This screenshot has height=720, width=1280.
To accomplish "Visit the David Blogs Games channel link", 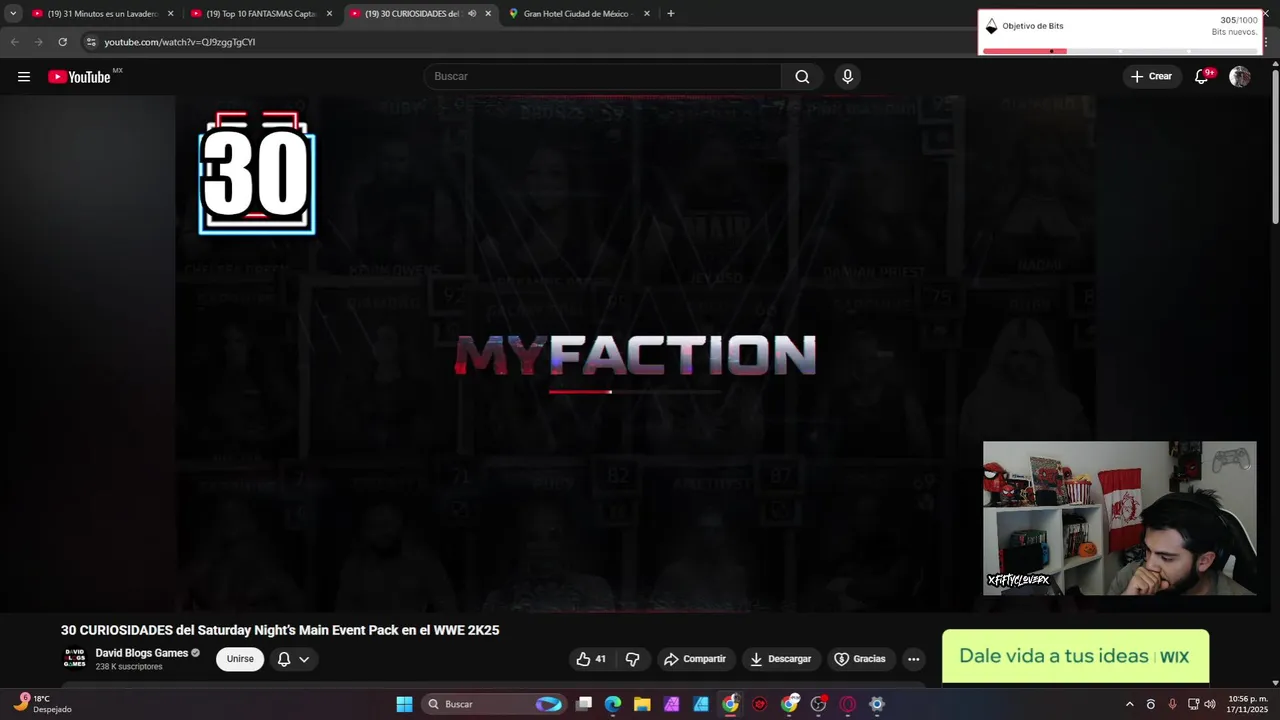I will pyautogui.click(x=142, y=653).
